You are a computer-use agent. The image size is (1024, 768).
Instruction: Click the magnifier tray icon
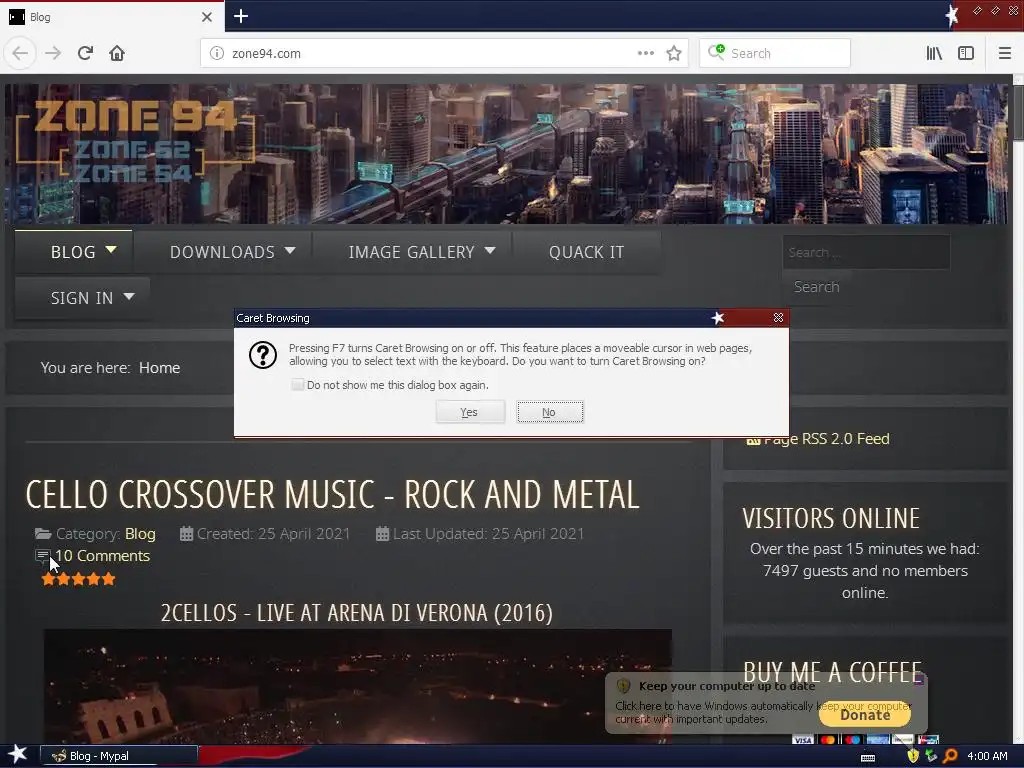pos(950,756)
